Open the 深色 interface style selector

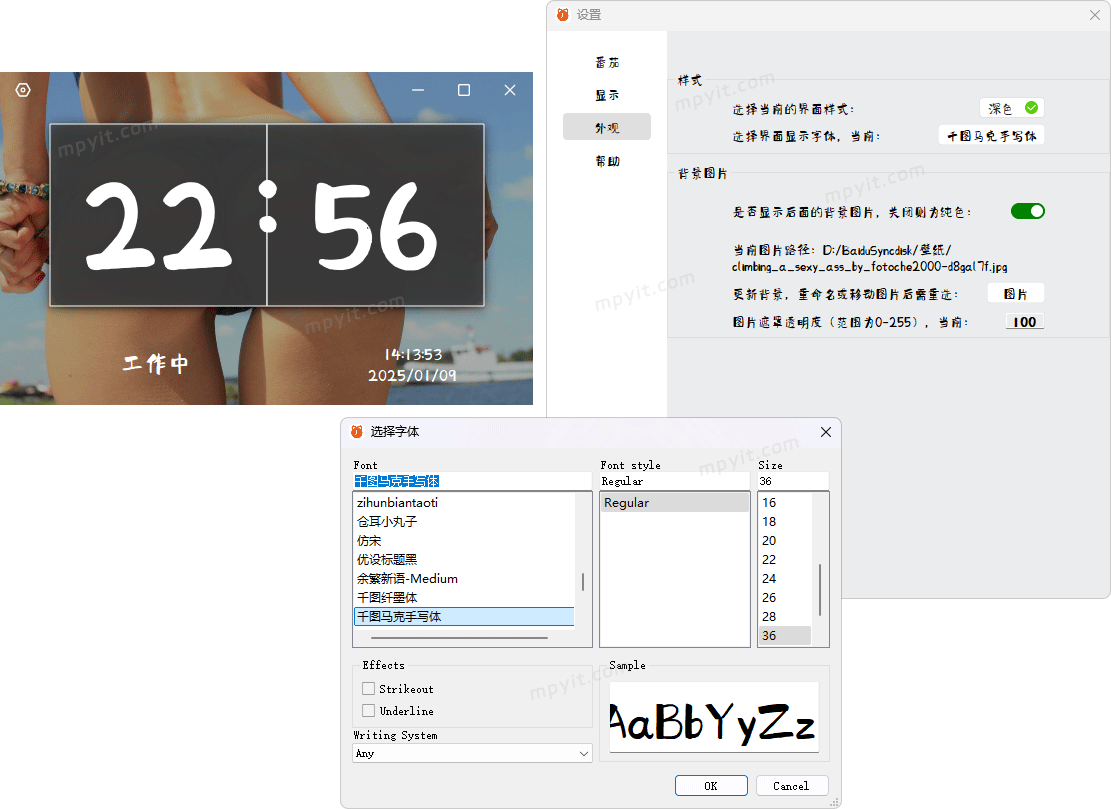click(1013, 108)
